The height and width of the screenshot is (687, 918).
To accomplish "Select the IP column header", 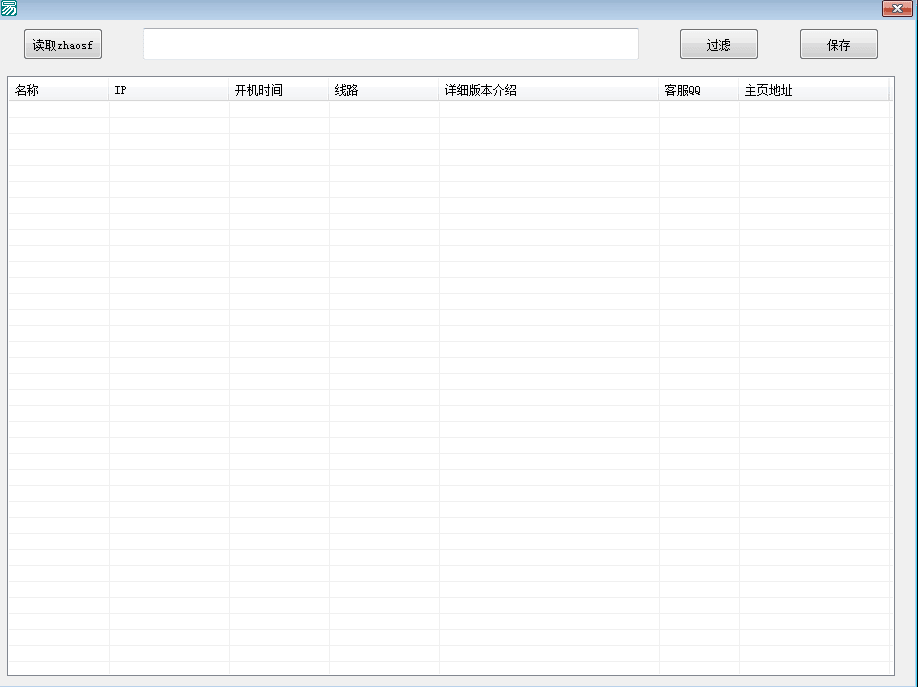I will (x=168, y=91).
